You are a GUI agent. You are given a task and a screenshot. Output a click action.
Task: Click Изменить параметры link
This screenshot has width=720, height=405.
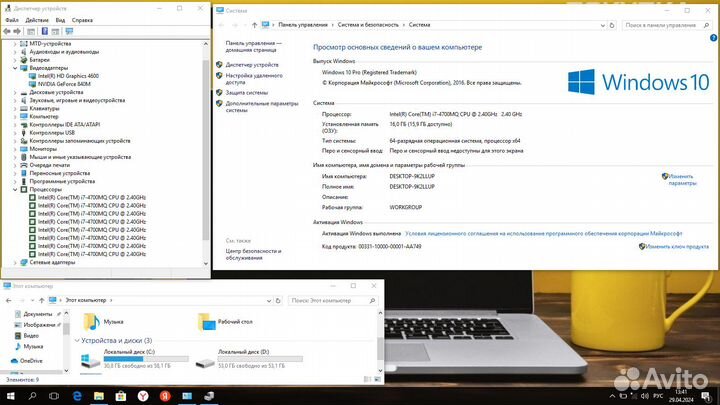point(682,180)
